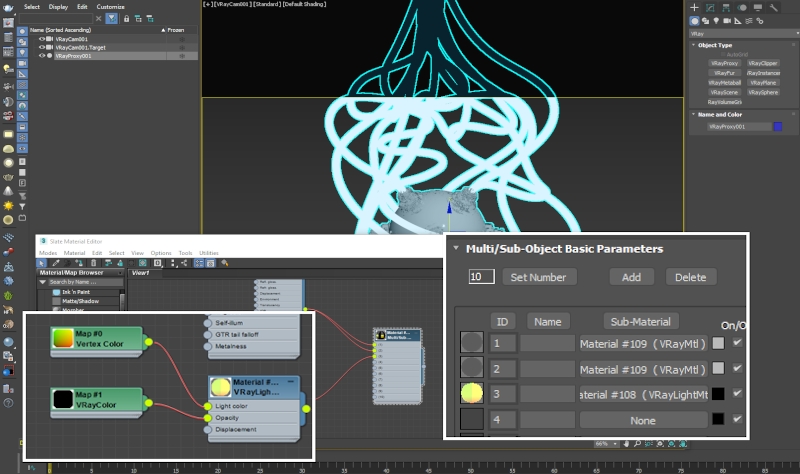The image size is (800, 474).
Task: Click the funnel filter icon in Scene Explorer
Action: point(111,18)
